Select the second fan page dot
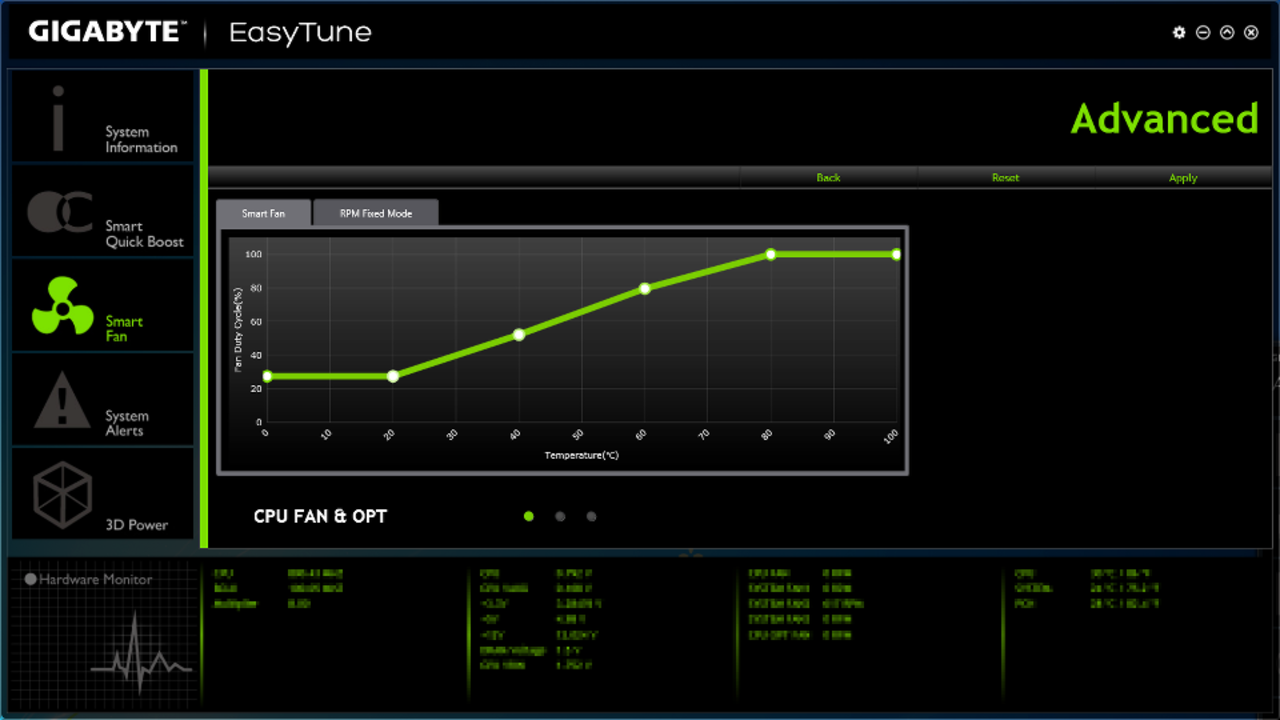The height and width of the screenshot is (720, 1280). coord(560,516)
